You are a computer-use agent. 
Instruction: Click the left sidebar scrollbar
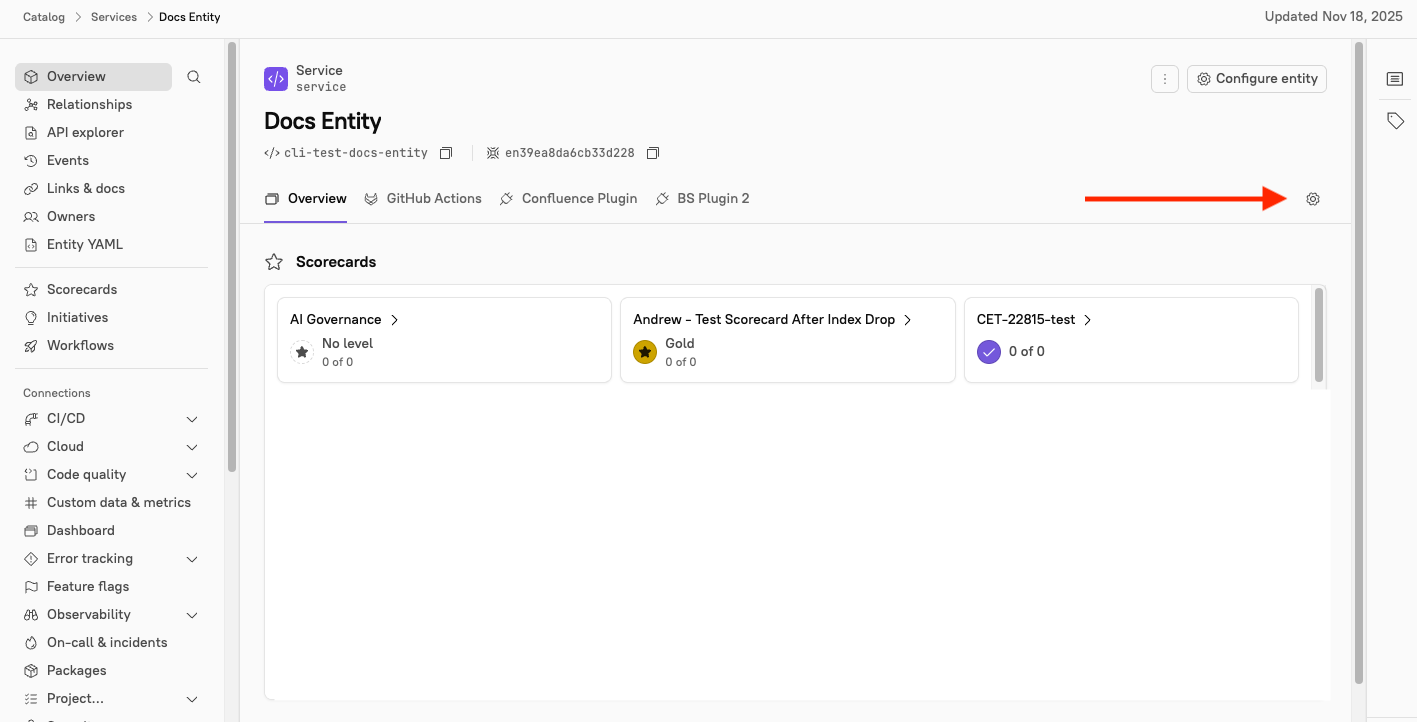pyautogui.click(x=232, y=255)
